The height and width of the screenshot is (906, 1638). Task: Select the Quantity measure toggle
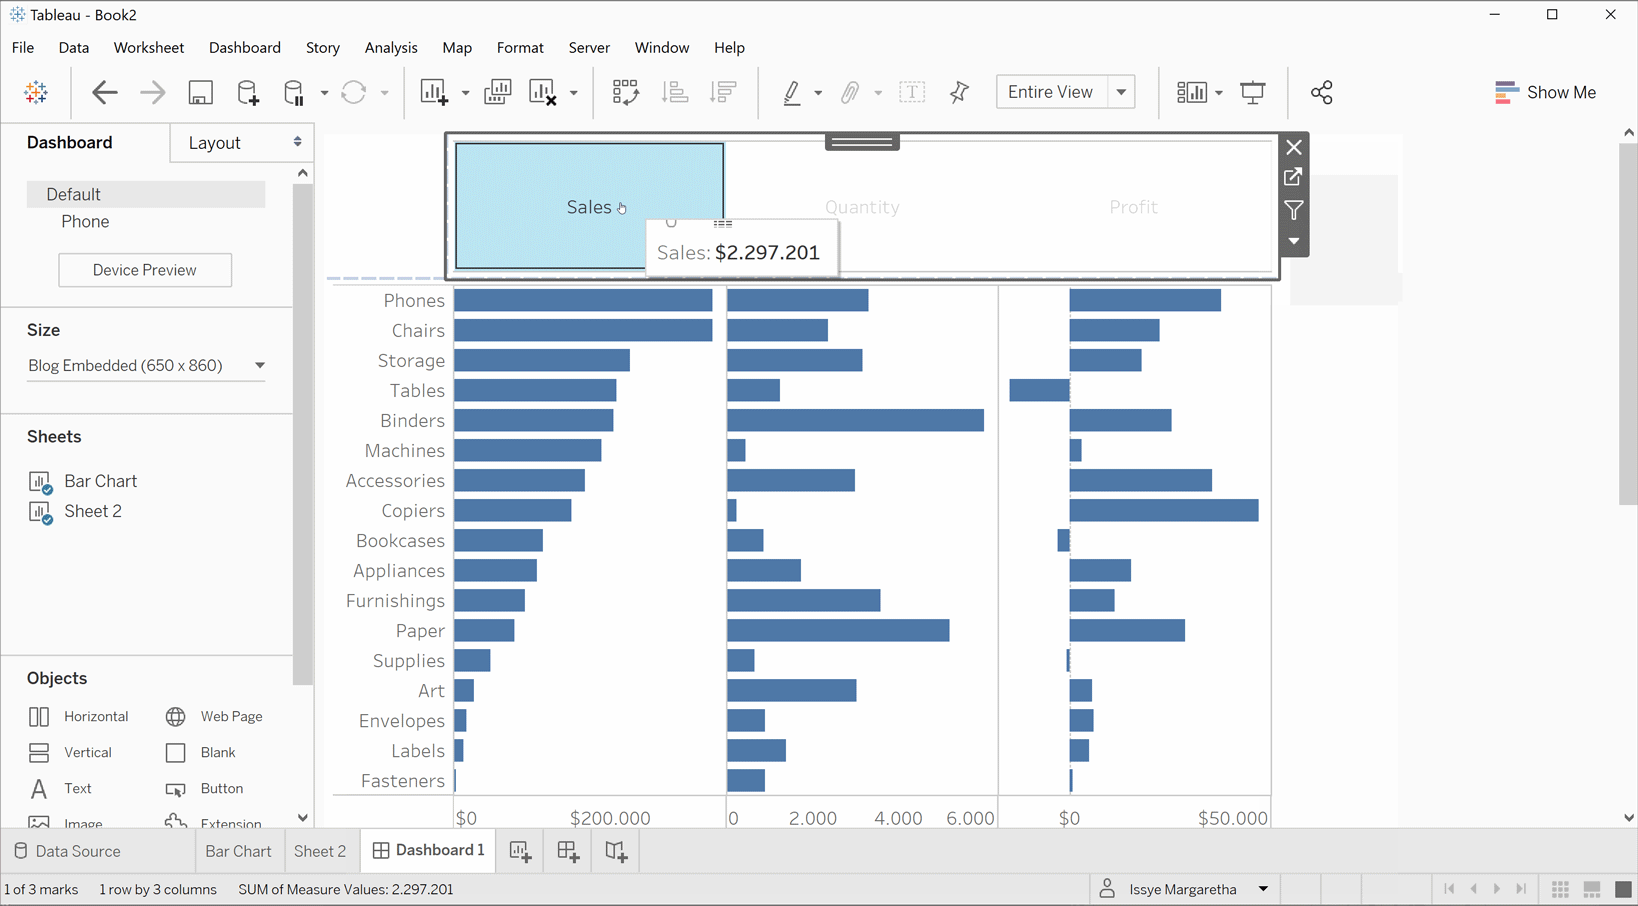click(x=861, y=207)
